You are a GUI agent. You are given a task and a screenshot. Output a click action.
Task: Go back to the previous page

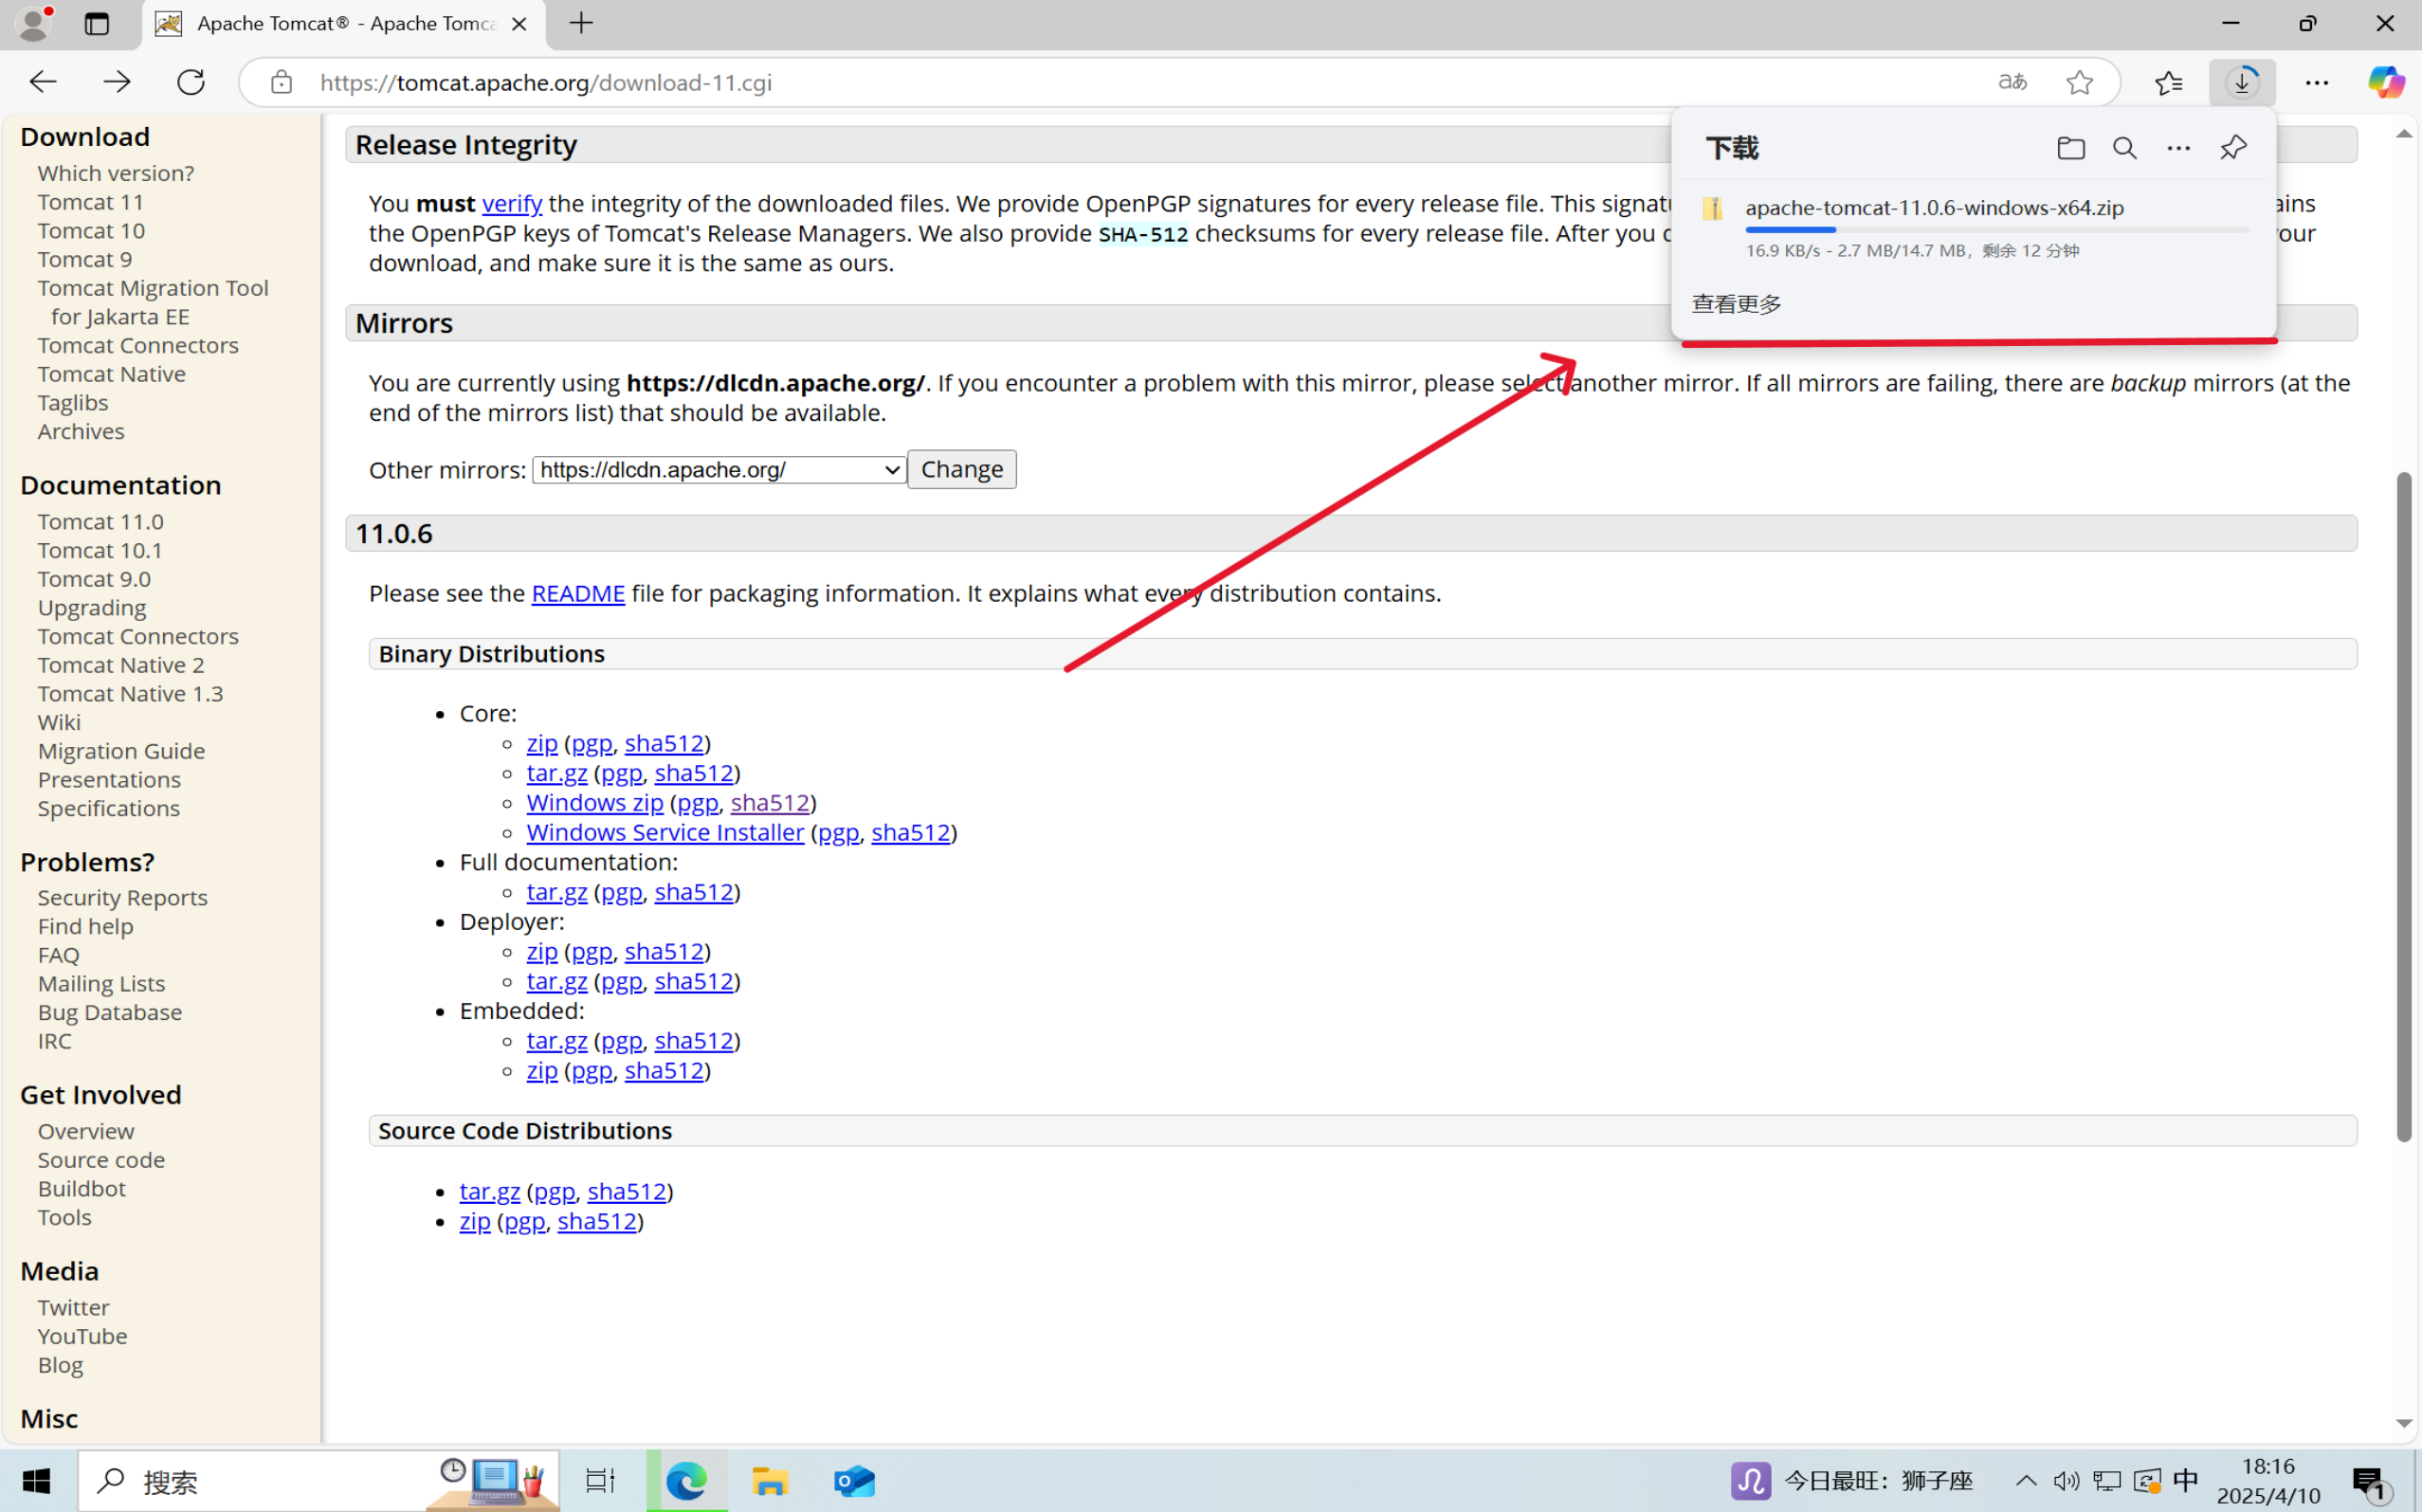[43, 82]
